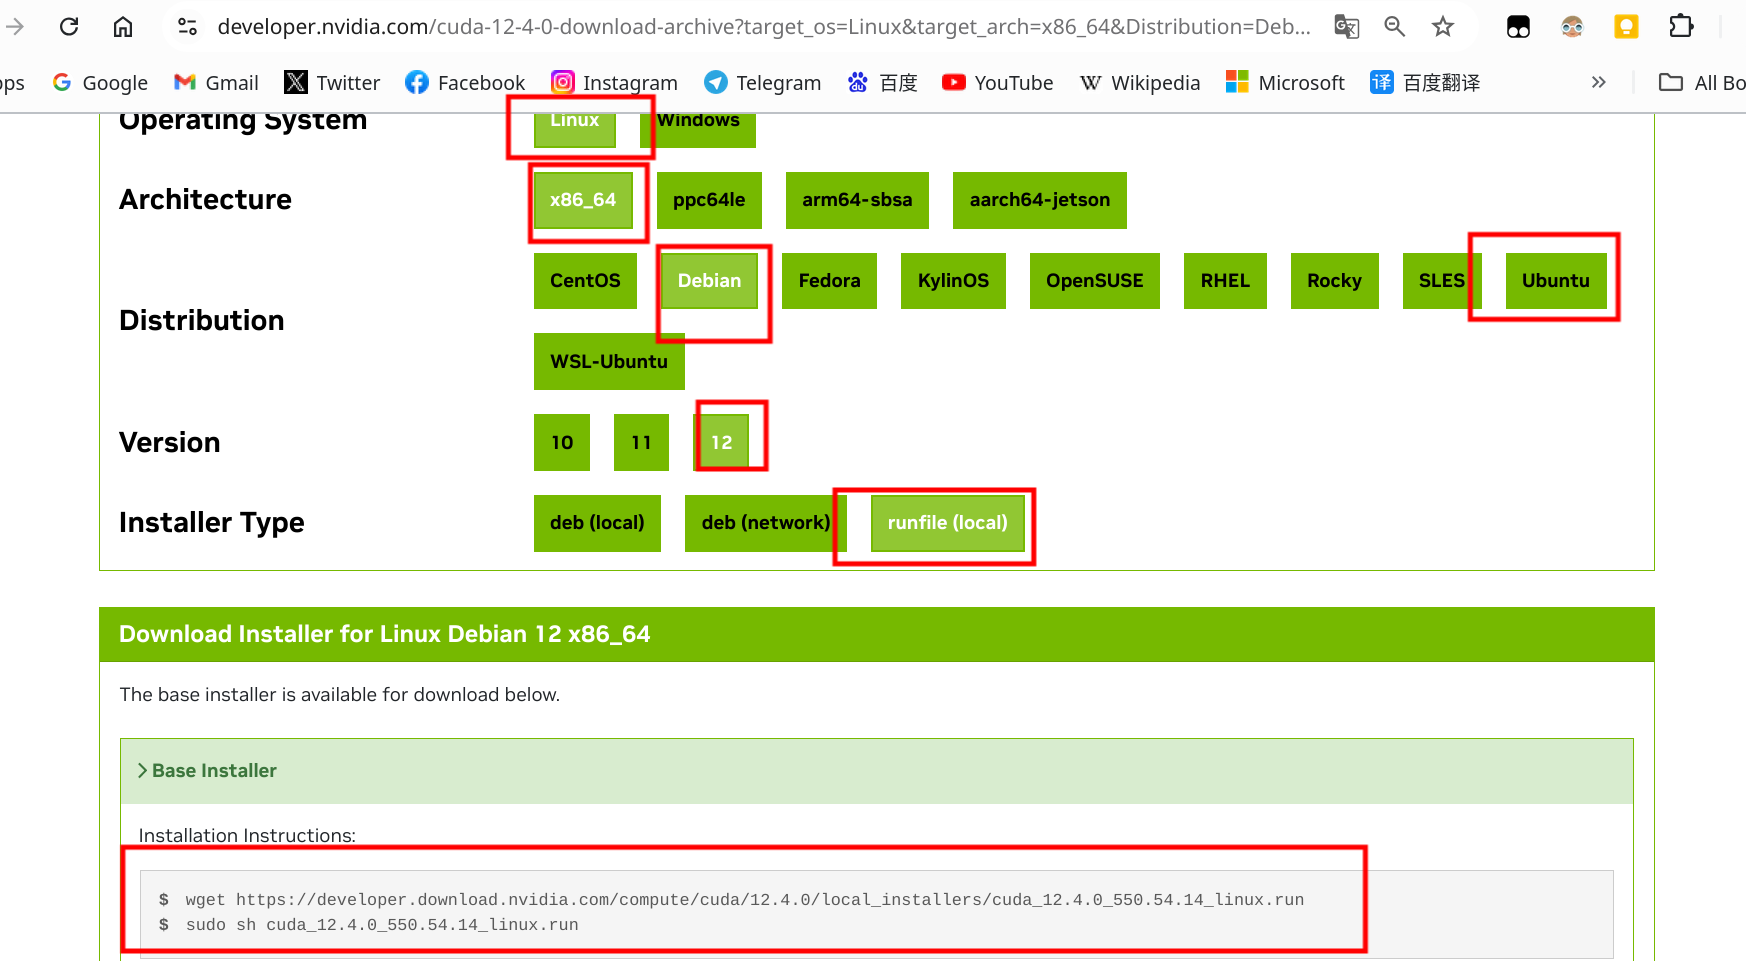This screenshot has height=961, width=1746.
Task: Open the cartoon face extension icon
Action: (x=1572, y=27)
